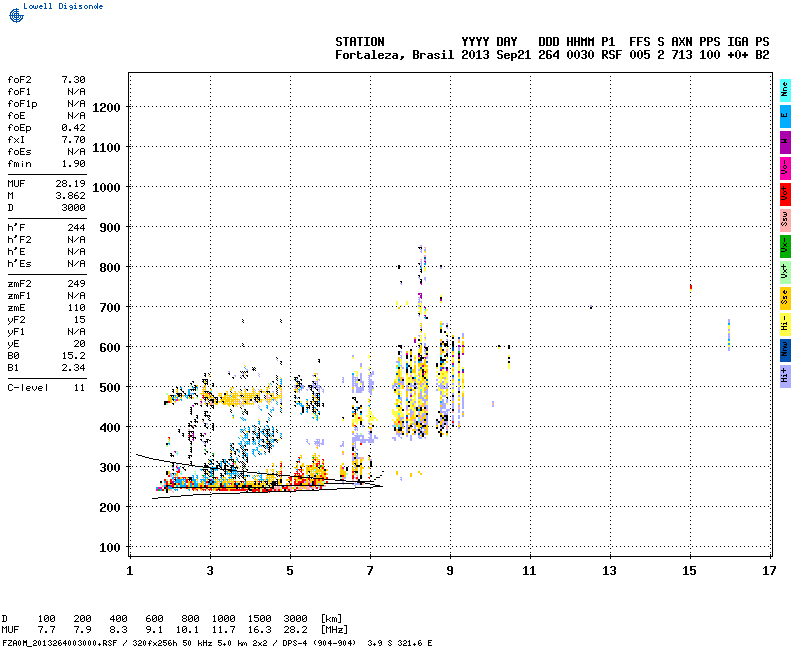800x650 pixels.
Task: Select the purple W legend swatch
Action: 785,141
